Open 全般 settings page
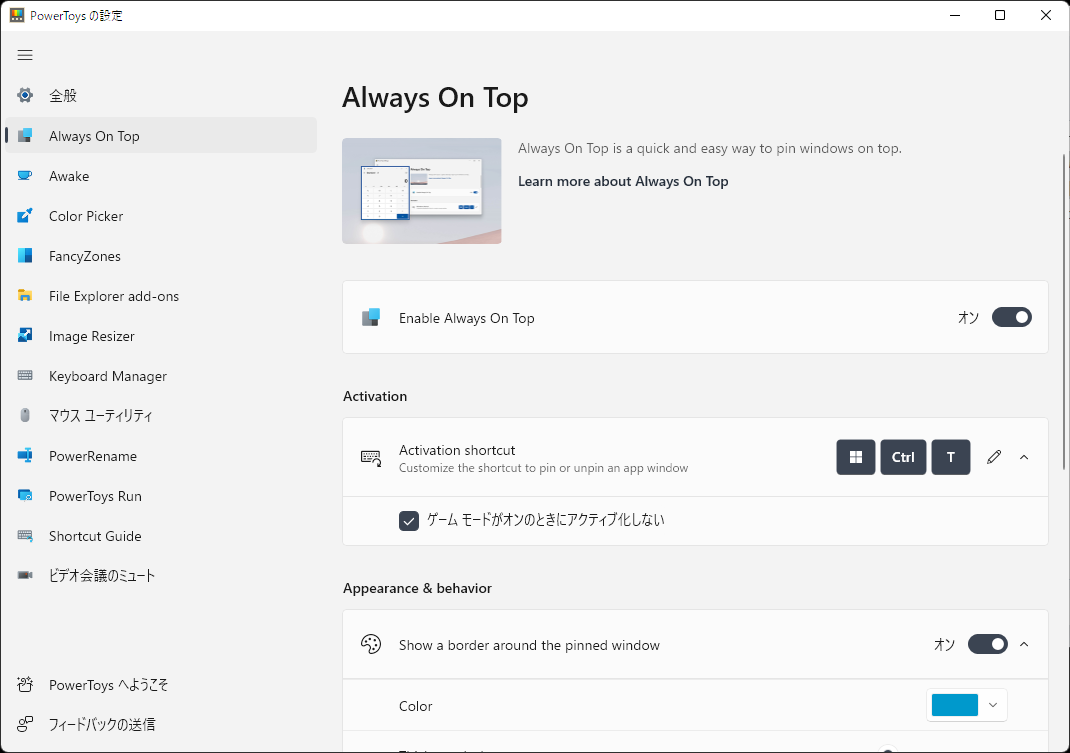The height and width of the screenshot is (753, 1070). [x=161, y=96]
